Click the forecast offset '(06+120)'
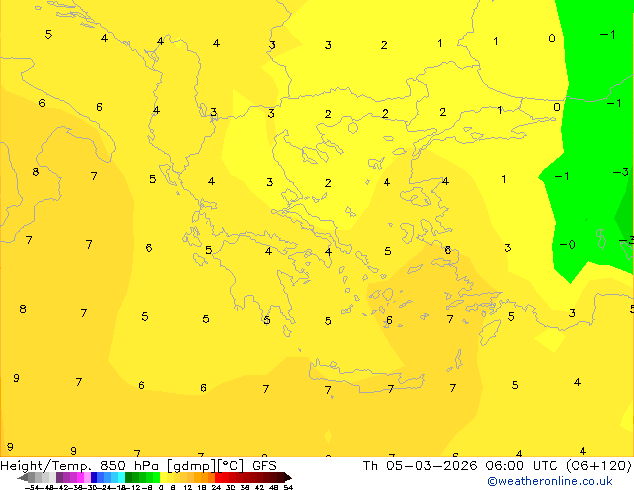634x490 pixels. click(x=598, y=466)
